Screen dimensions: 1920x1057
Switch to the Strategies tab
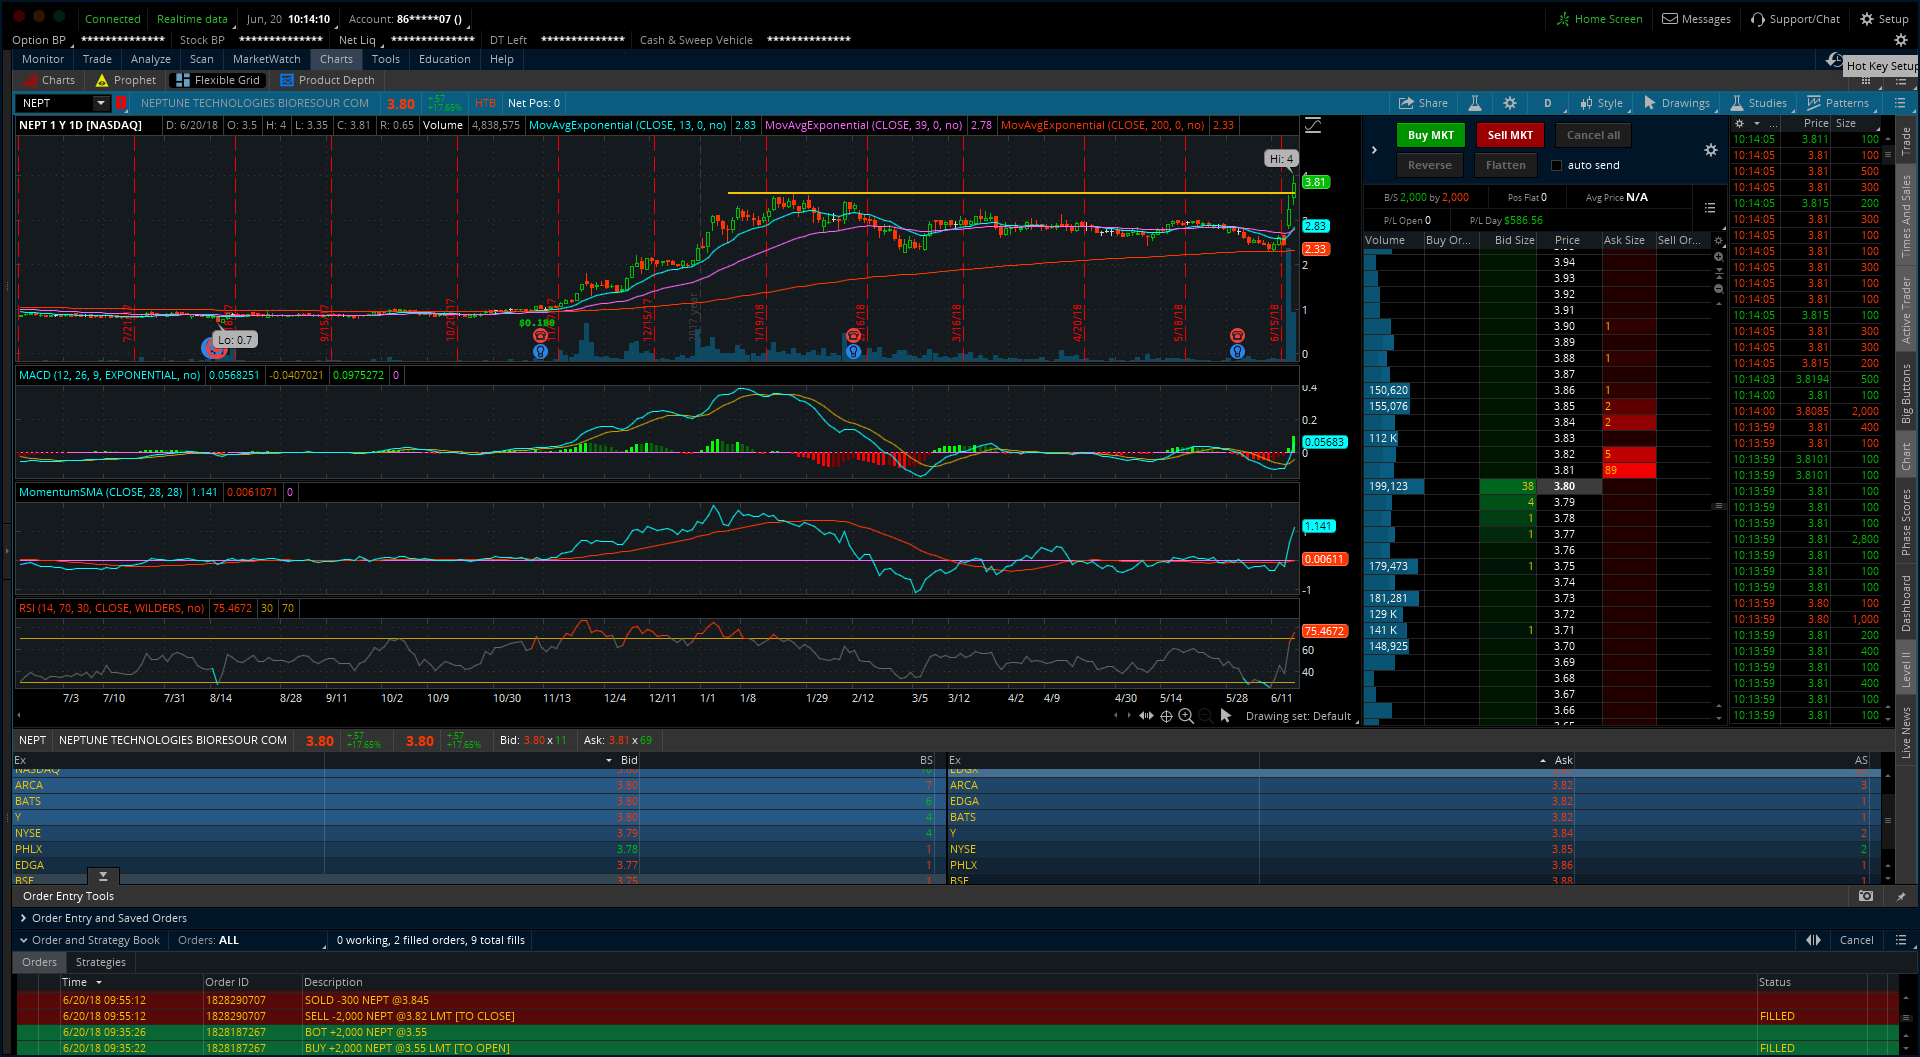[101, 962]
